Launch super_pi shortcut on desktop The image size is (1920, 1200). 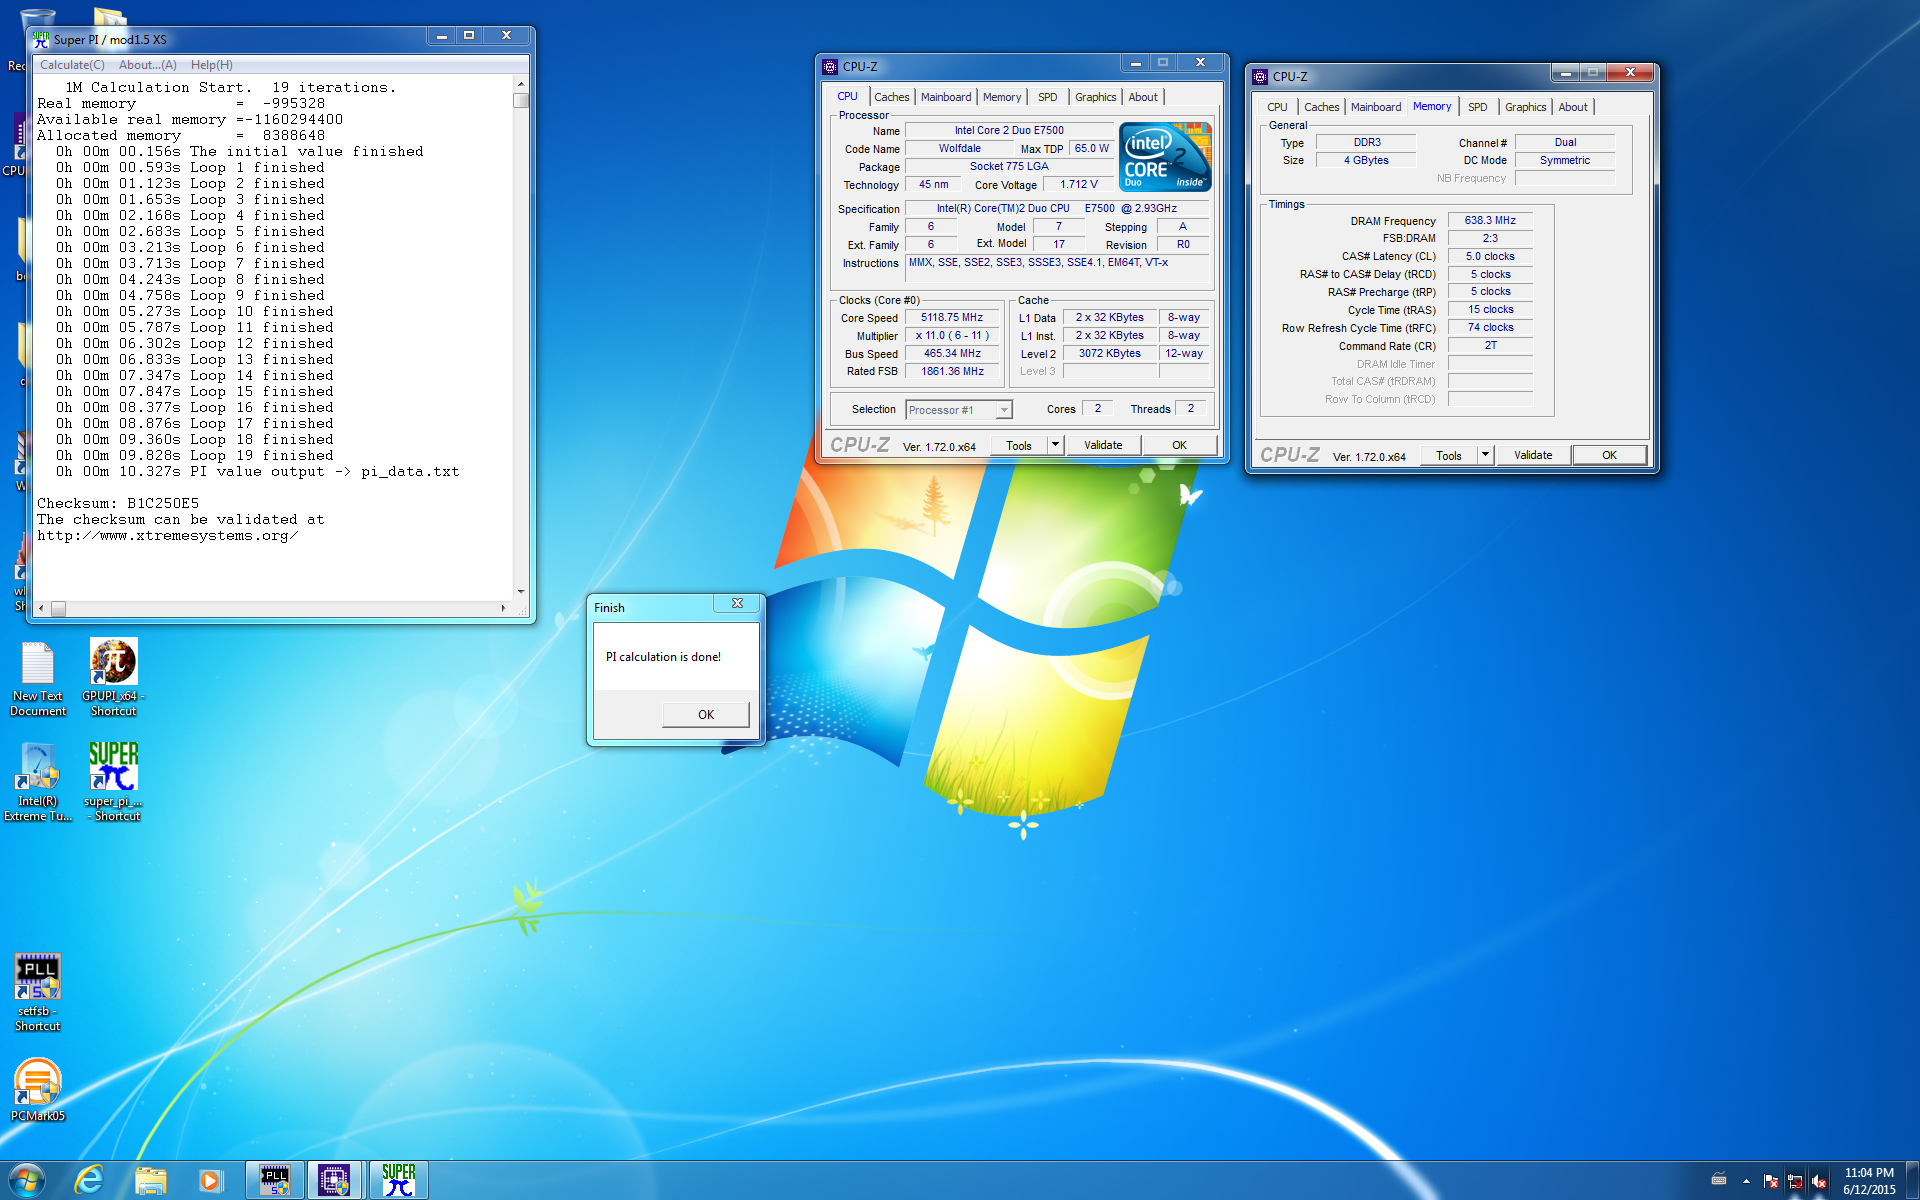click(x=113, y=782)
